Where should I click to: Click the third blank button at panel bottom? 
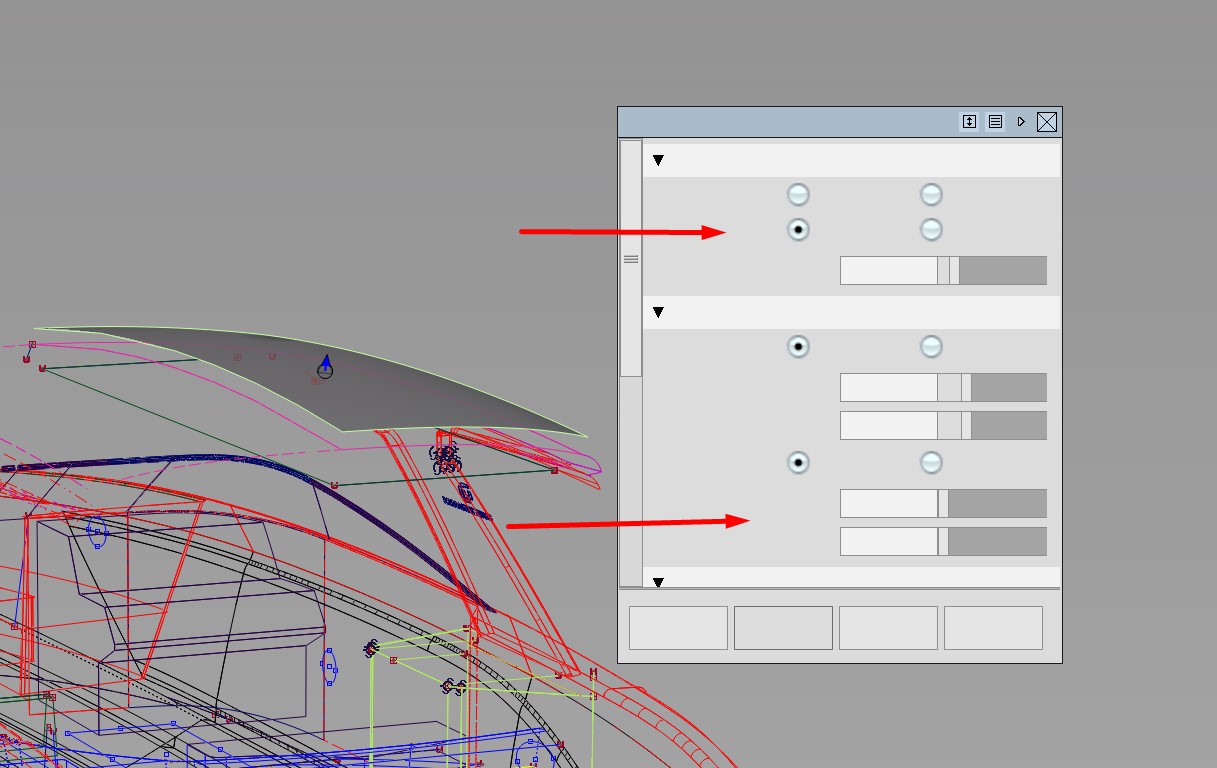(888, 627)
